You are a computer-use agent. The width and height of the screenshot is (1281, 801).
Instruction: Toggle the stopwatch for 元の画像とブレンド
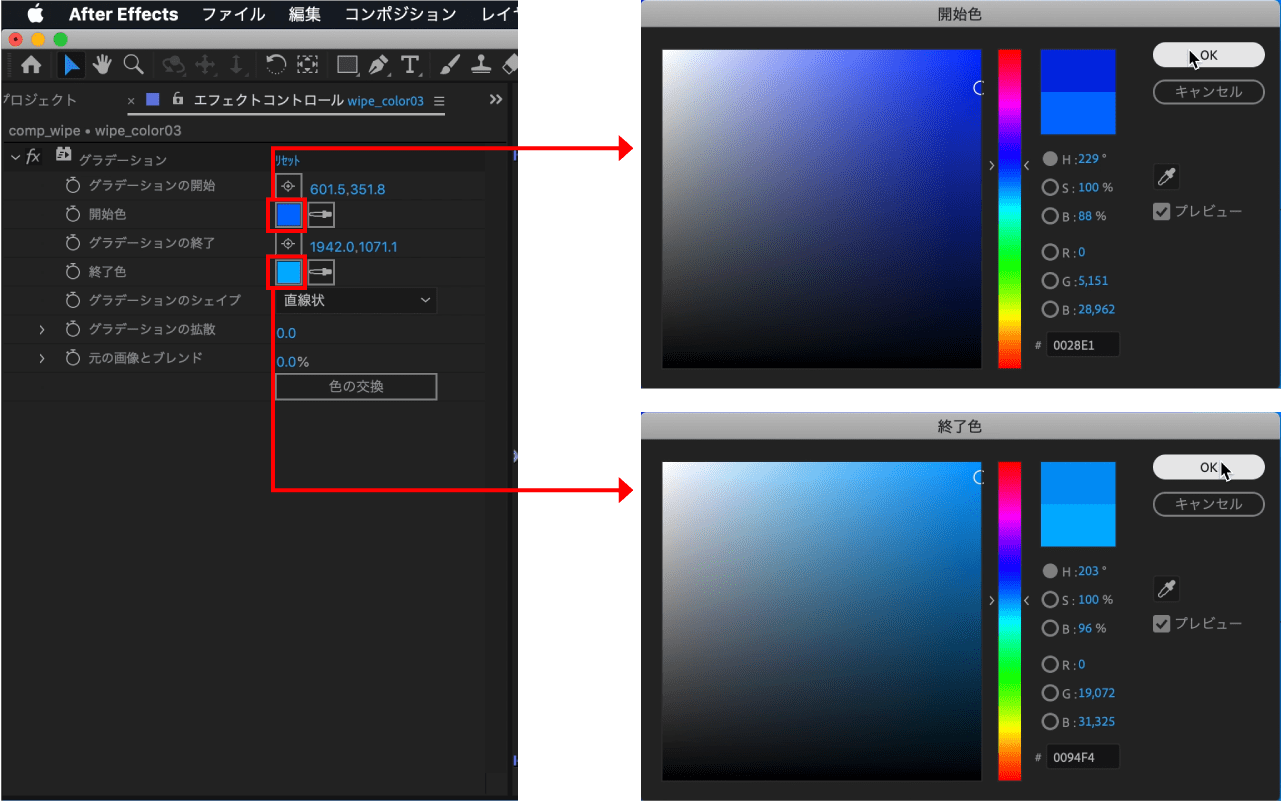(72, 358)
